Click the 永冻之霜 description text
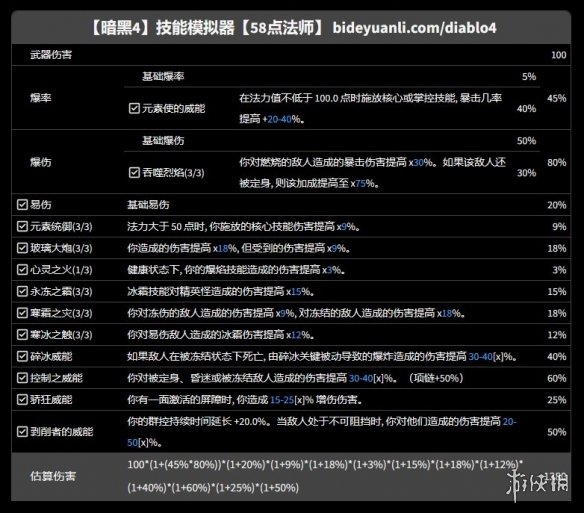This screenshot has height=513, width=584. click(x=221, y=291)
